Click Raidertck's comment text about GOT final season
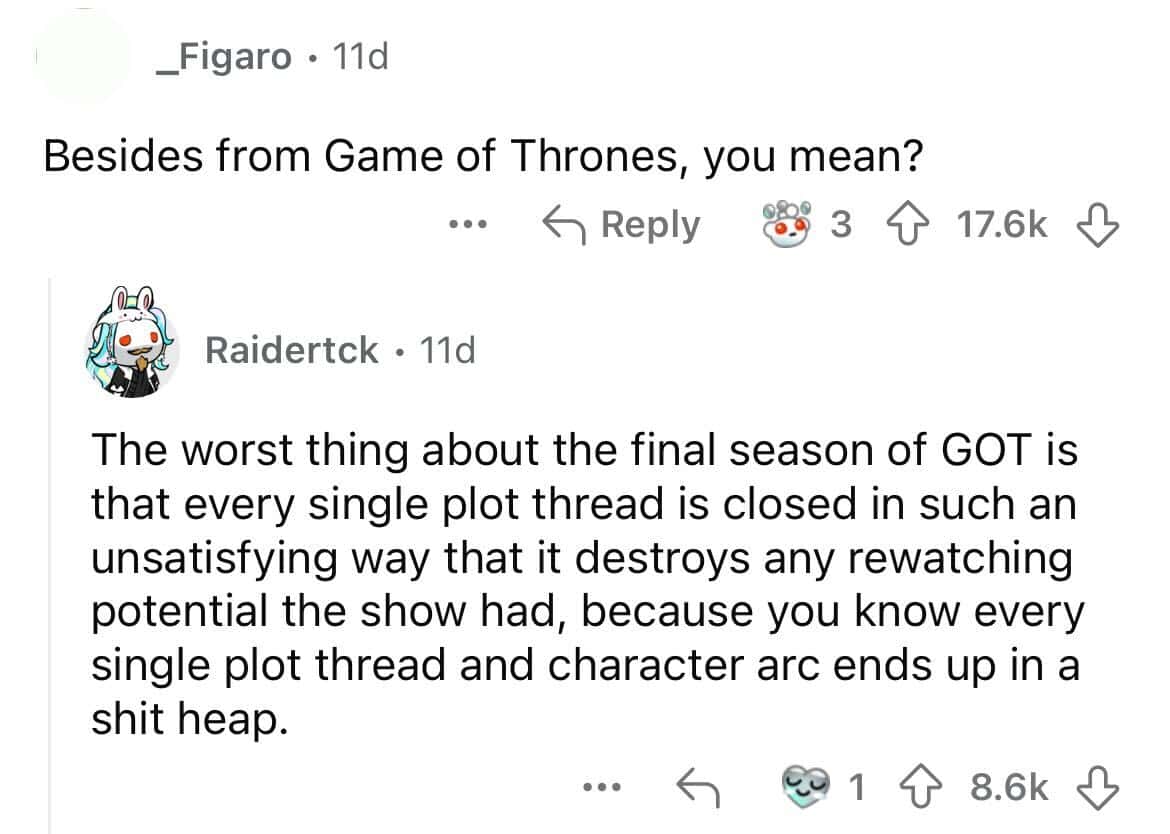This screenshot has width=1170, height=834. click(x=585, y=585)
